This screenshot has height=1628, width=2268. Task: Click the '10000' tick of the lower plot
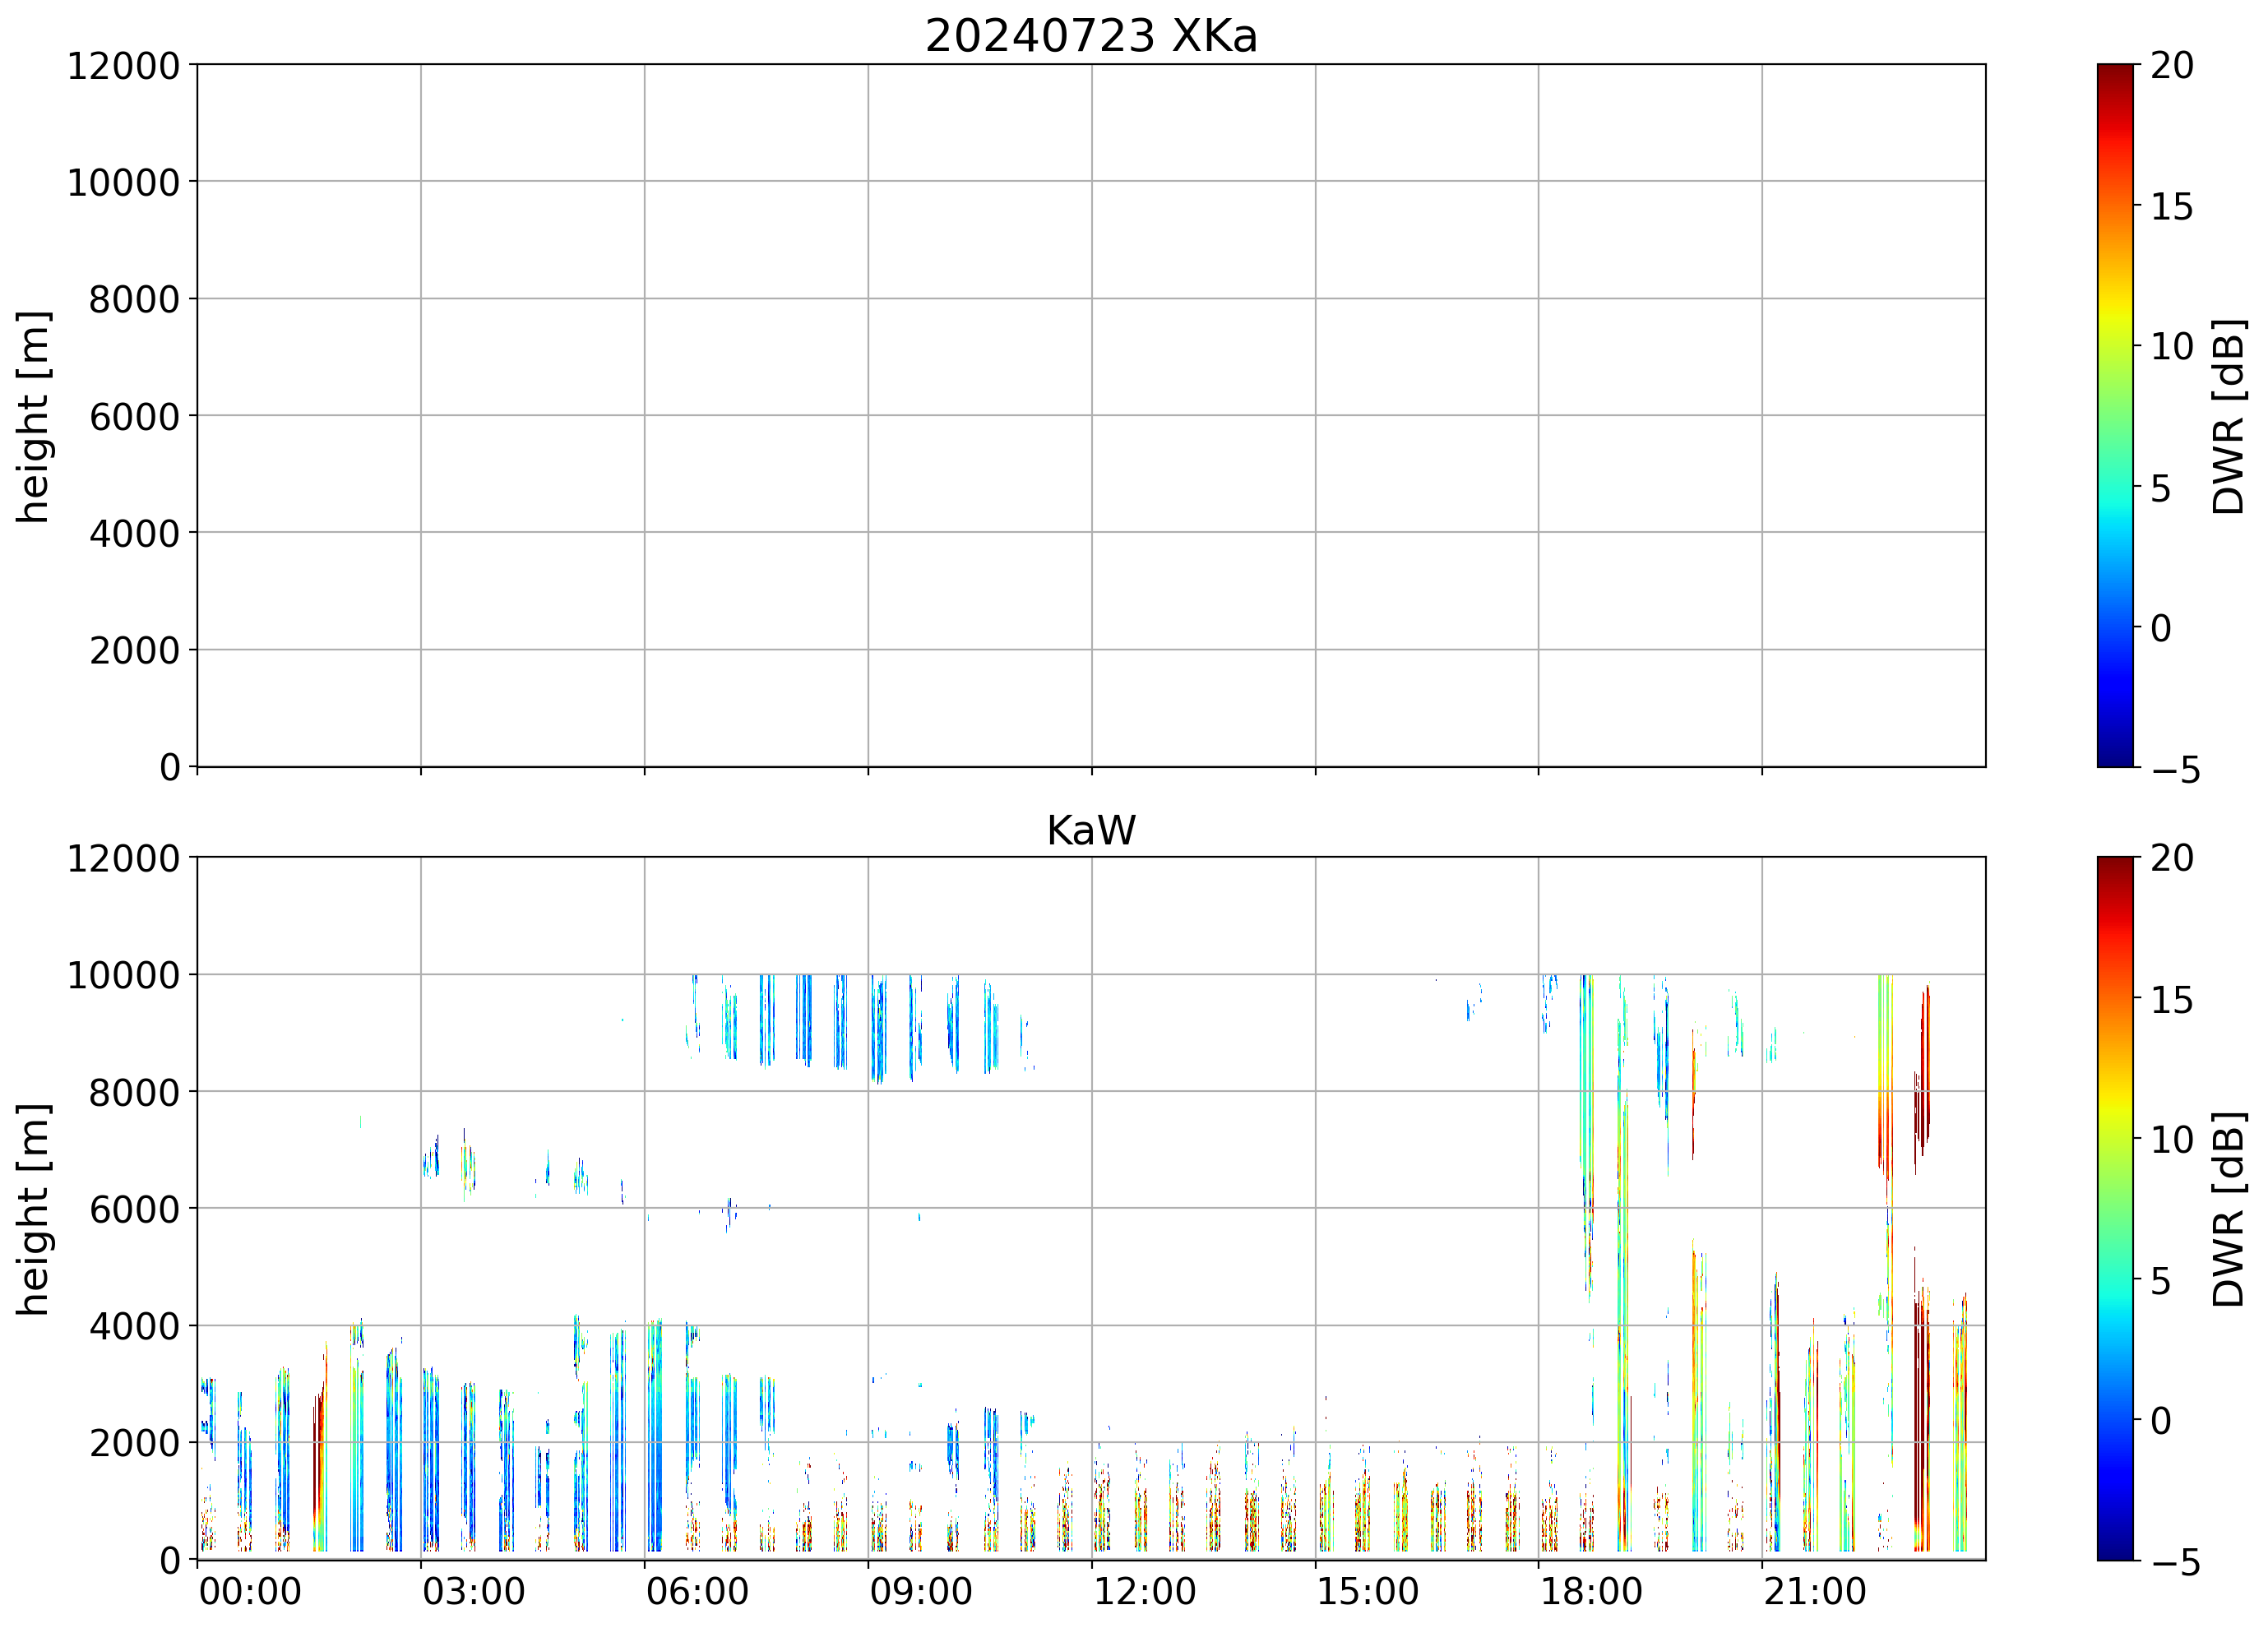pos(123,975)
